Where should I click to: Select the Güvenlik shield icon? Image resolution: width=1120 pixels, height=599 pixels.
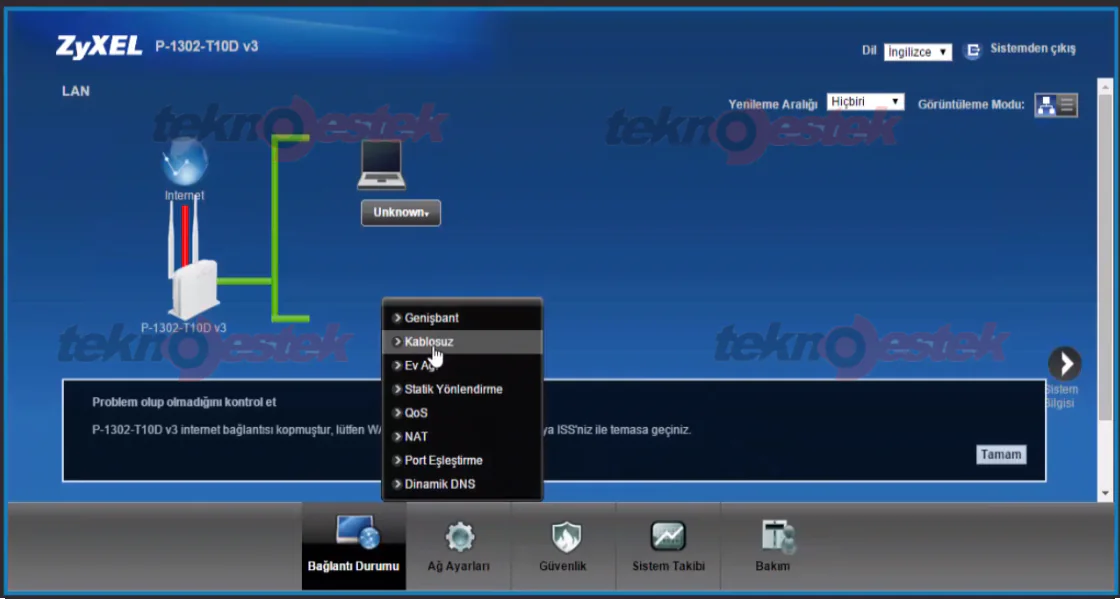563,537
